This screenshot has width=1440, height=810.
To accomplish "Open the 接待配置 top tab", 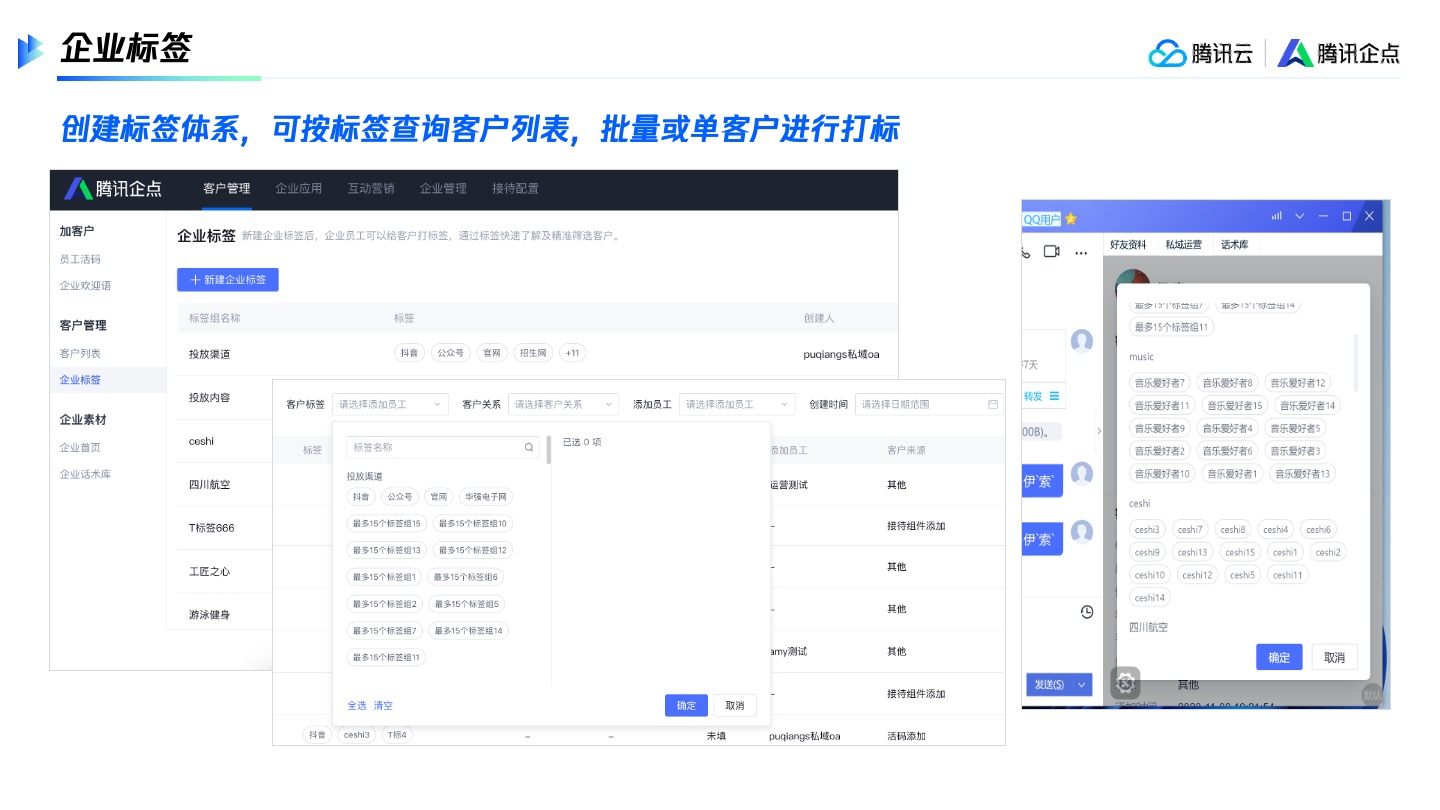I will [516, 188].
